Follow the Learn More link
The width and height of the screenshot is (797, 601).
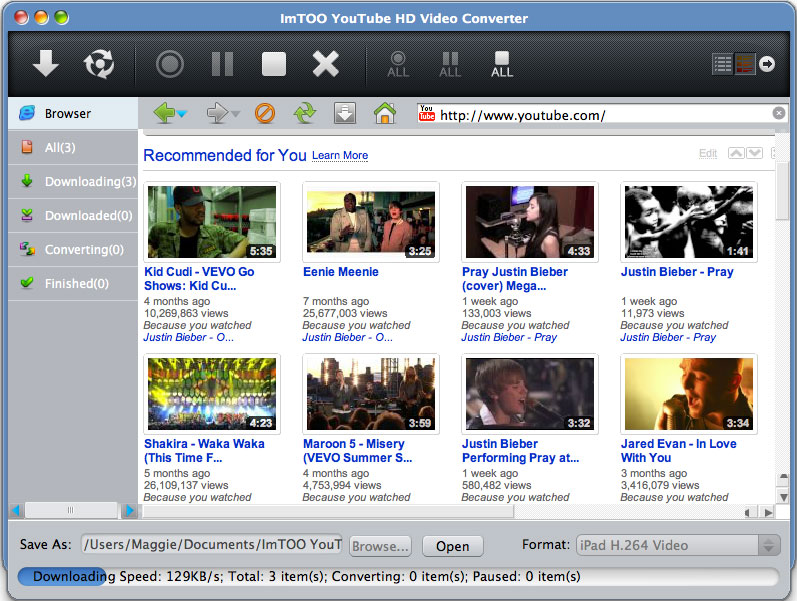(340, 156)
